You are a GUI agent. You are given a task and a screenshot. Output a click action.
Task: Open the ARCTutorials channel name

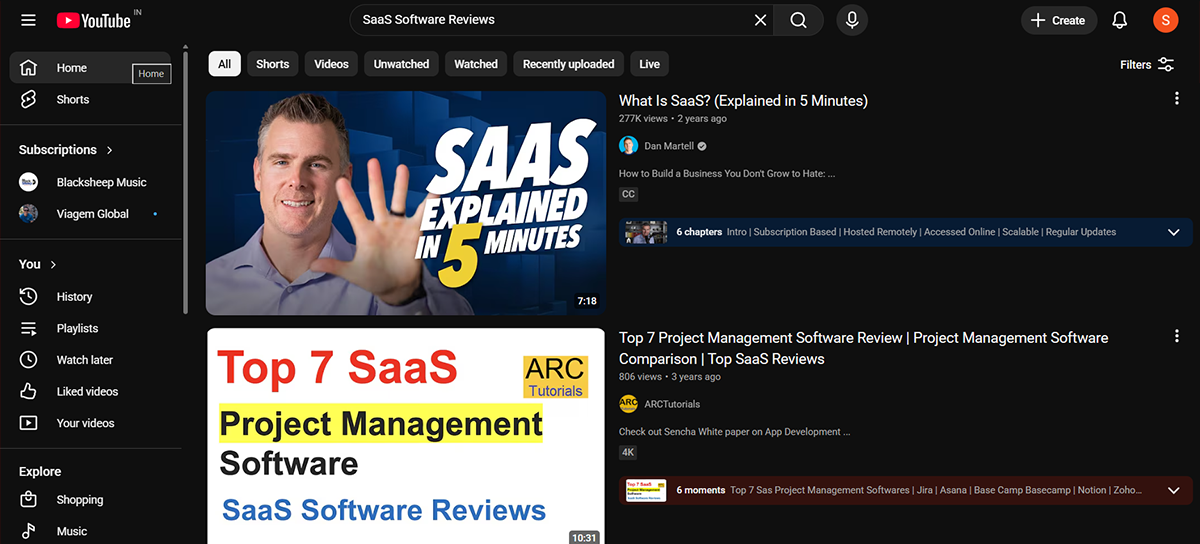[x=672, y=404]
